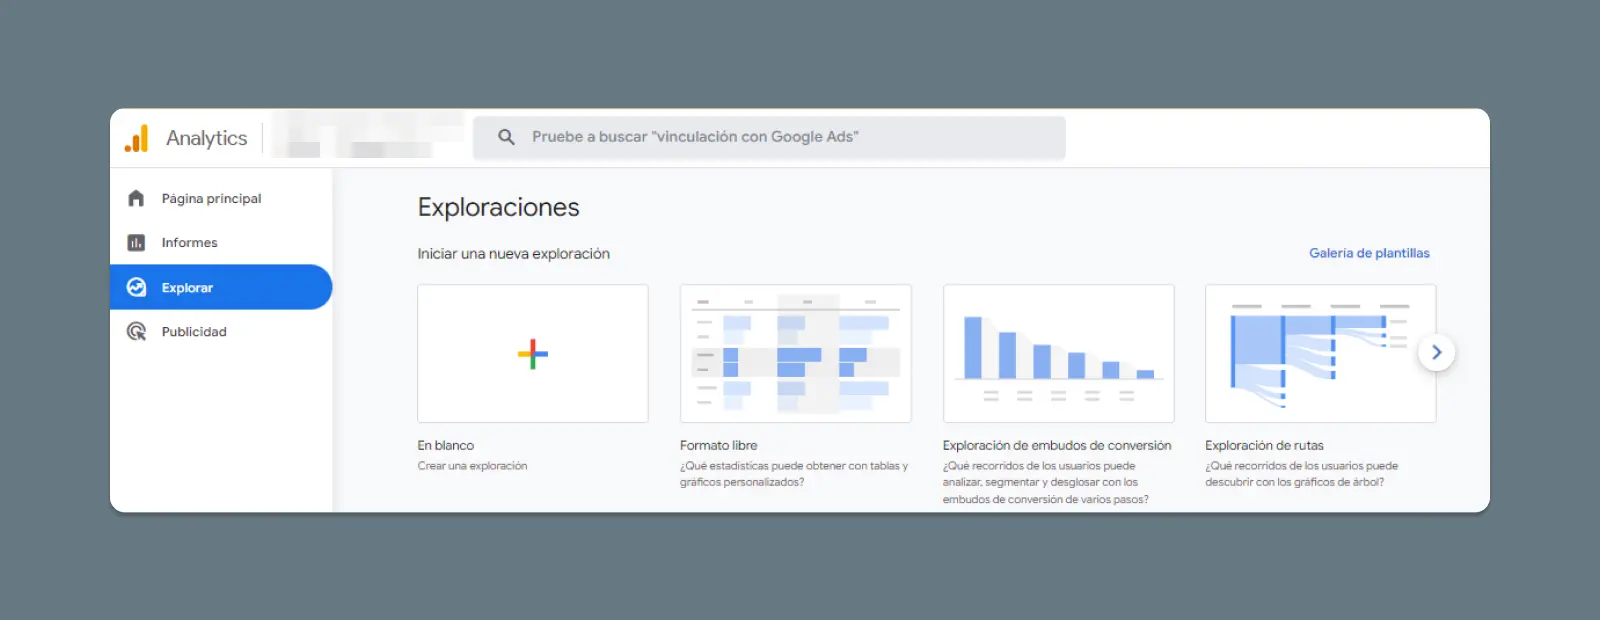Click the magnifying glass search icon
Viewport: 1600px width, 620px height.
tap(506, 137)
